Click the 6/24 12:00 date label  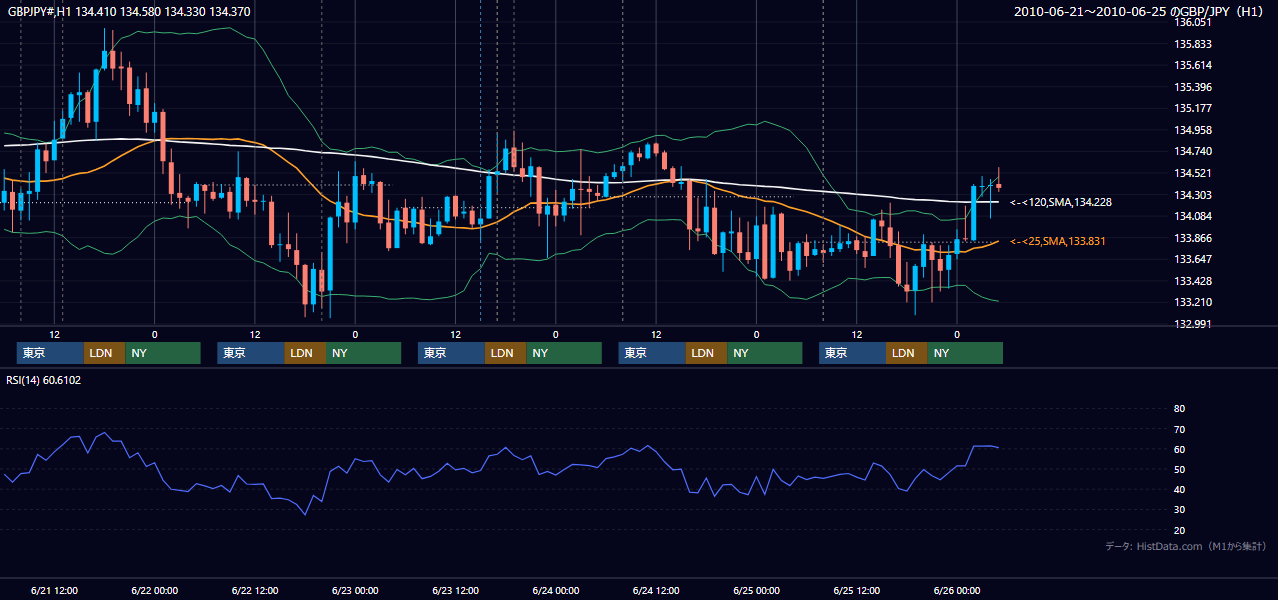point(656,590)
